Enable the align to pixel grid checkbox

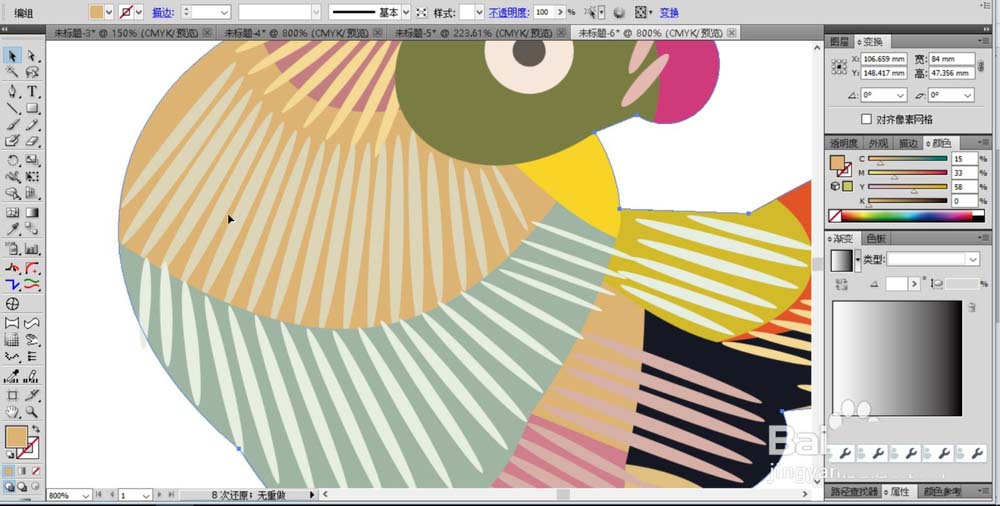(866, 119)
